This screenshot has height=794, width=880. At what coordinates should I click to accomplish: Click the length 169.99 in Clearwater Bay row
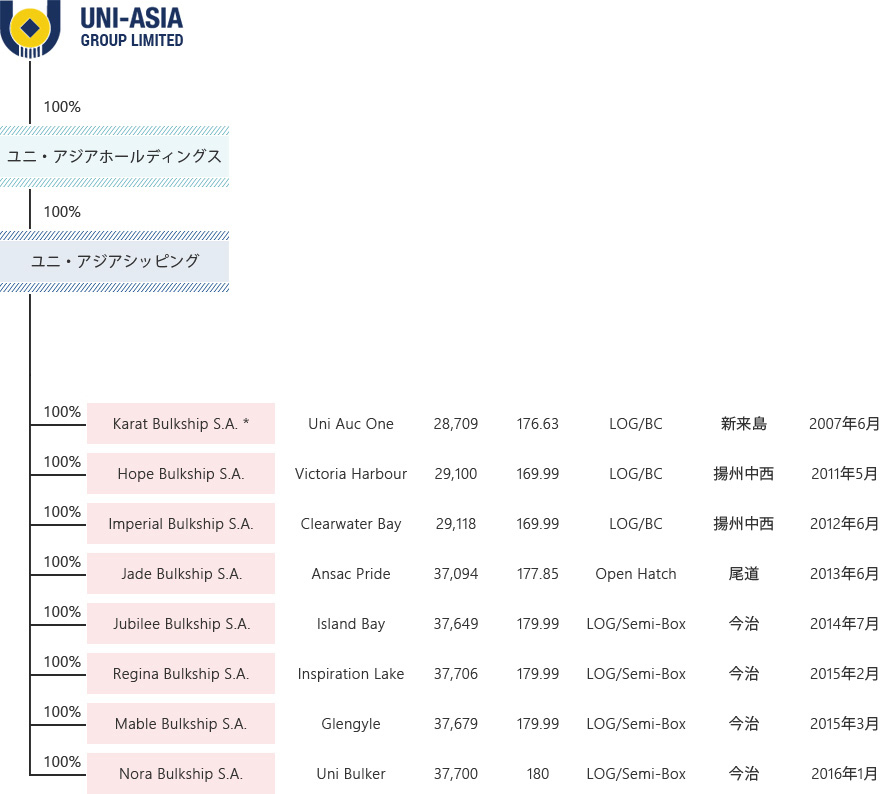(x=538, y=524)
